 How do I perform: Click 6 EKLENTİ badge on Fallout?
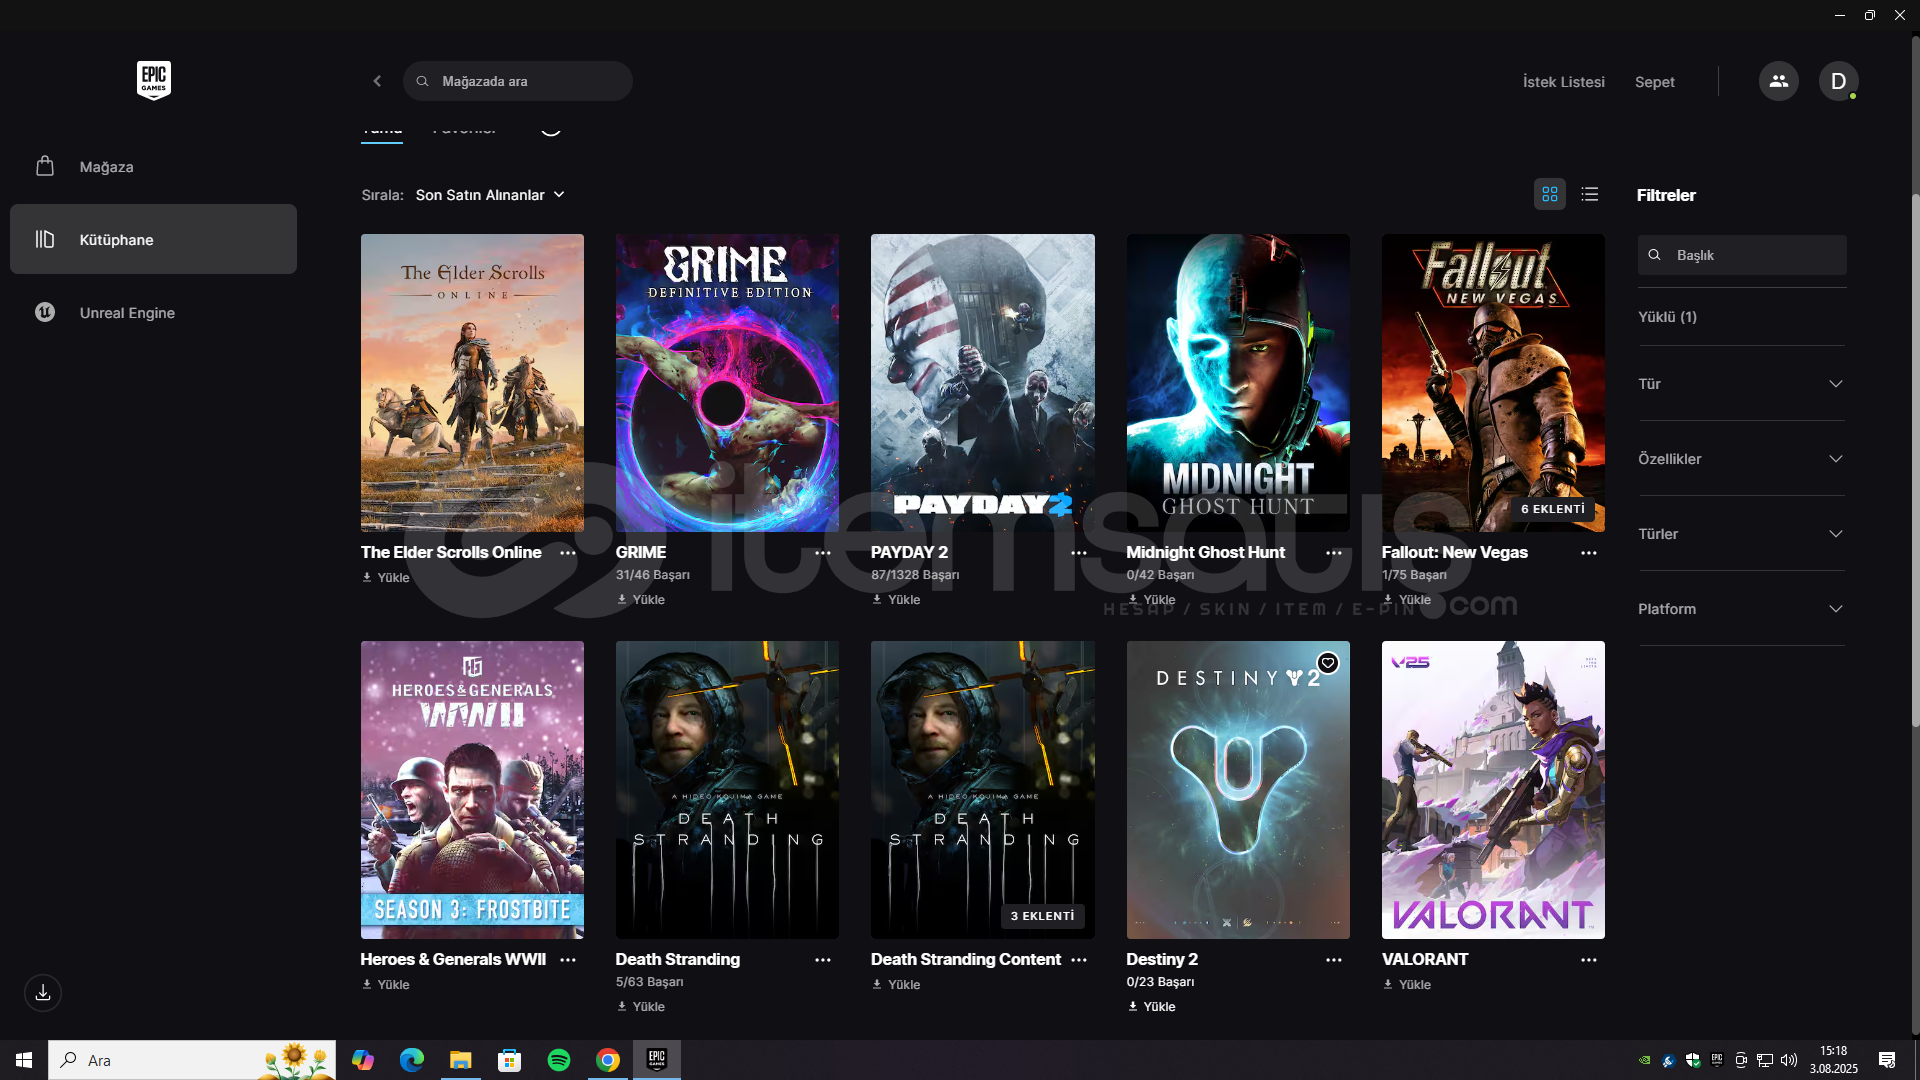coord(1553,509)
